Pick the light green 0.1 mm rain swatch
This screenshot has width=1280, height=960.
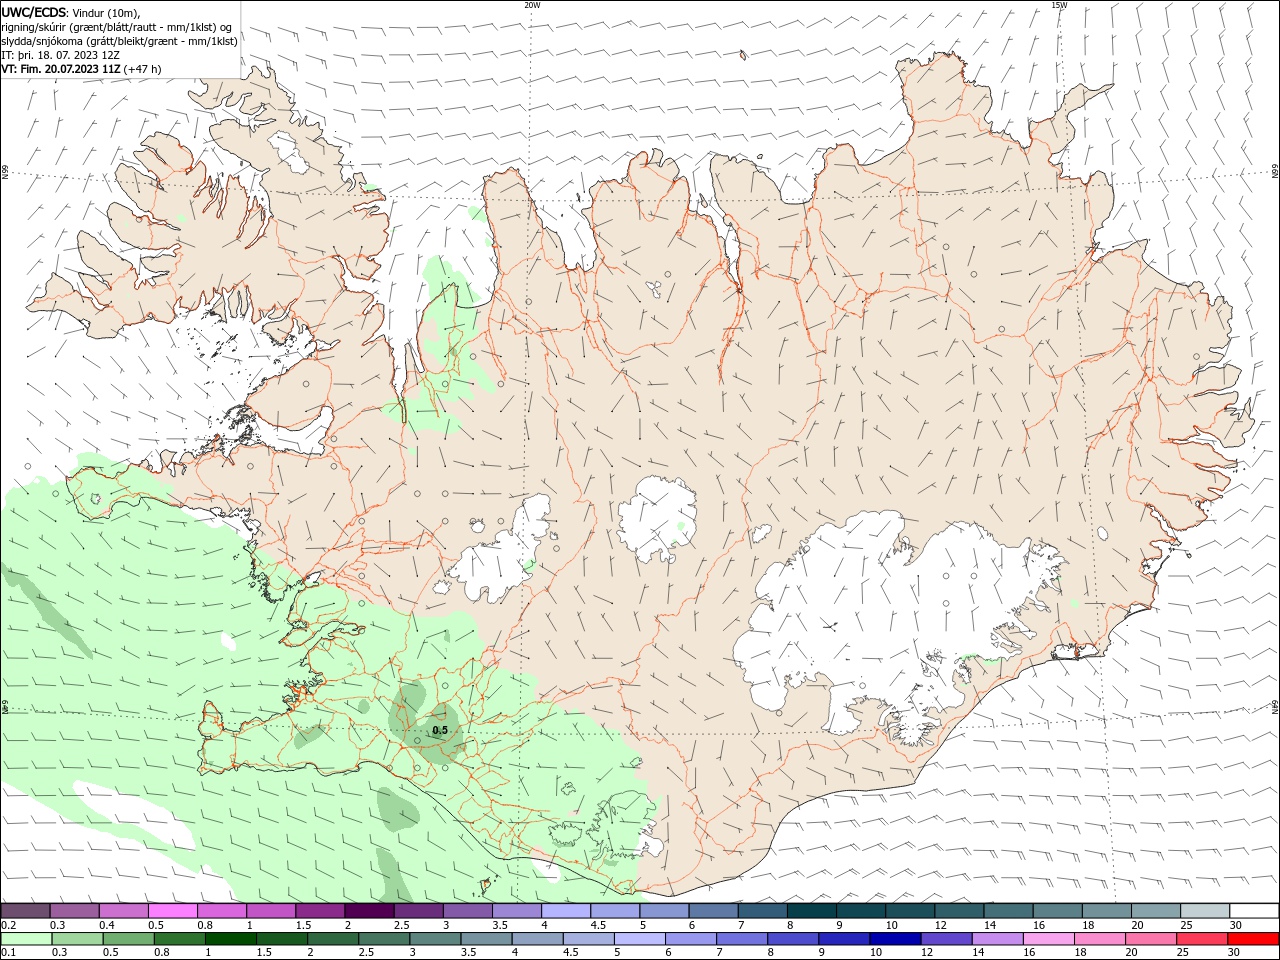pos(26,939)
